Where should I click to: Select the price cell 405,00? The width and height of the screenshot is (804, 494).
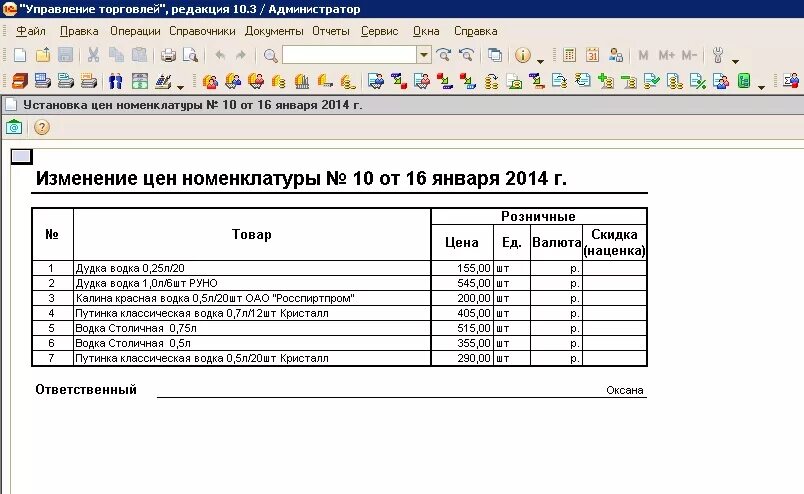[463, 313]
